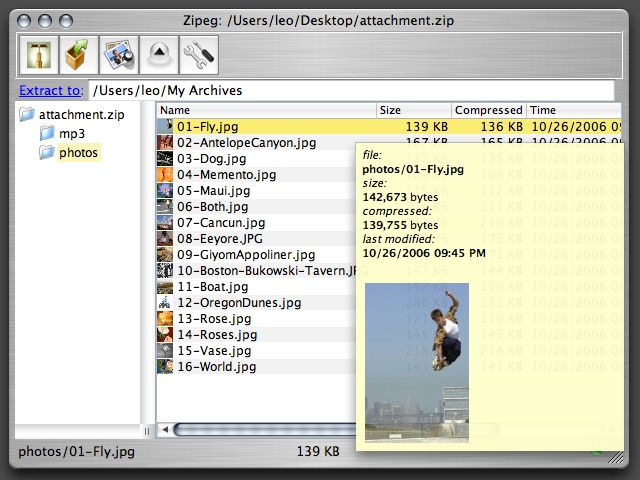Image resolution: width=640 pixels, height=480 pixels.
Task: Select 03-Dog.jpg in the list
Action: (211, 159)
